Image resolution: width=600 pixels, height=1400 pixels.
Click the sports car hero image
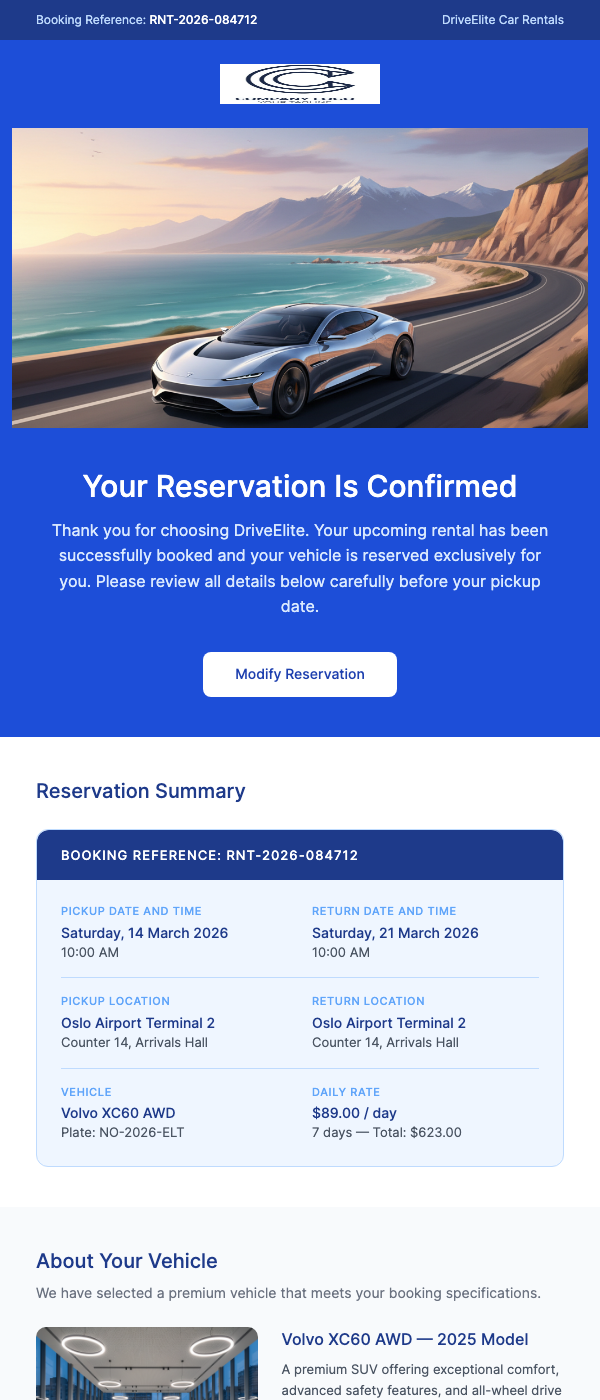[x=300, y=277]
